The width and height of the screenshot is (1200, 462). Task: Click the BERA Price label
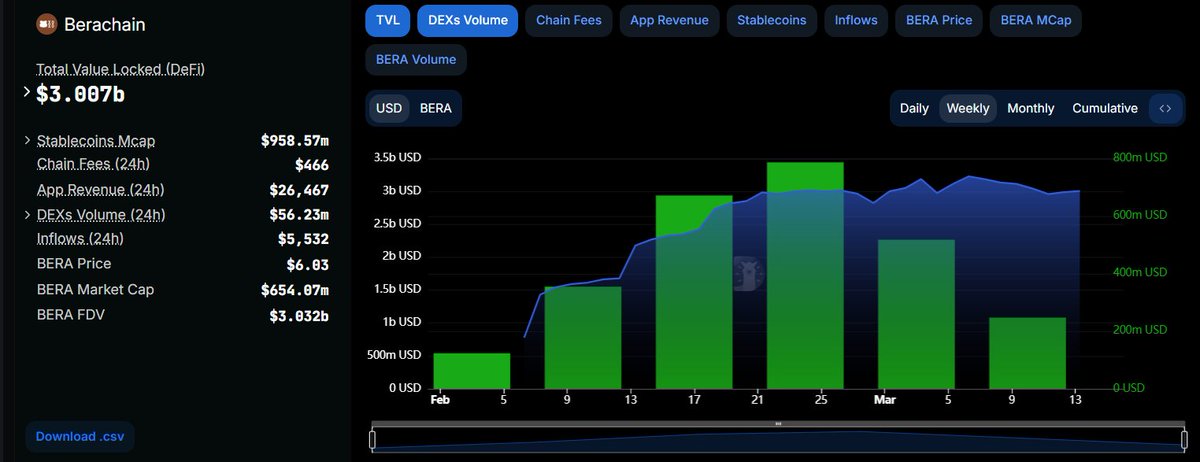click(x=74, y=263)
